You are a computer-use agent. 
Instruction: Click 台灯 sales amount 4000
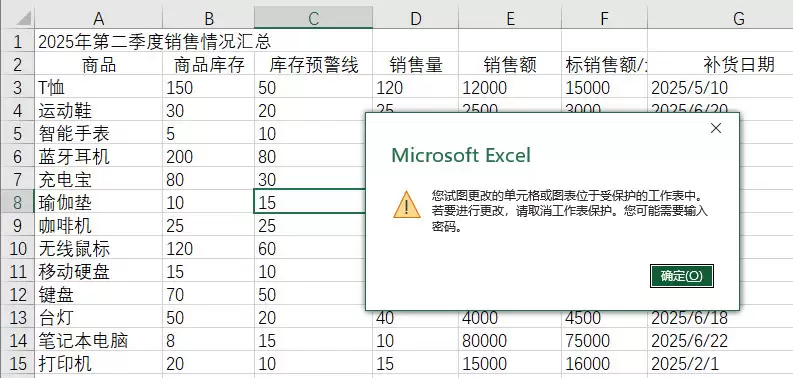coord(510,319)
